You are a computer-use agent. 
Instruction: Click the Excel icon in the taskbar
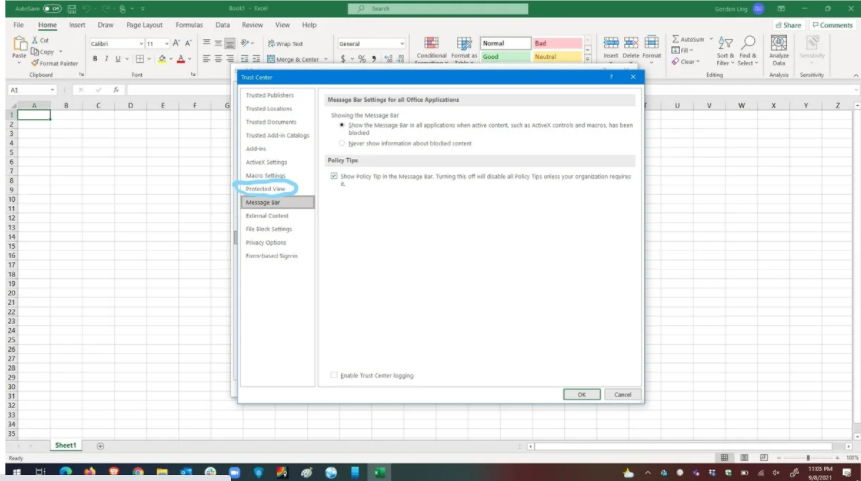click(379, 470)
